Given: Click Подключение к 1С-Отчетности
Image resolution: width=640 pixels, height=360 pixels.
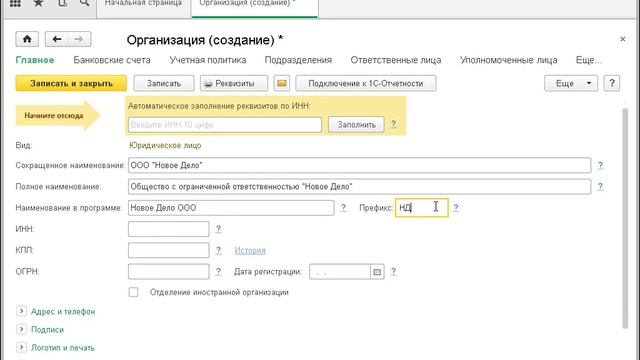Looking at the screenshot, I should (x=366, y=83).
